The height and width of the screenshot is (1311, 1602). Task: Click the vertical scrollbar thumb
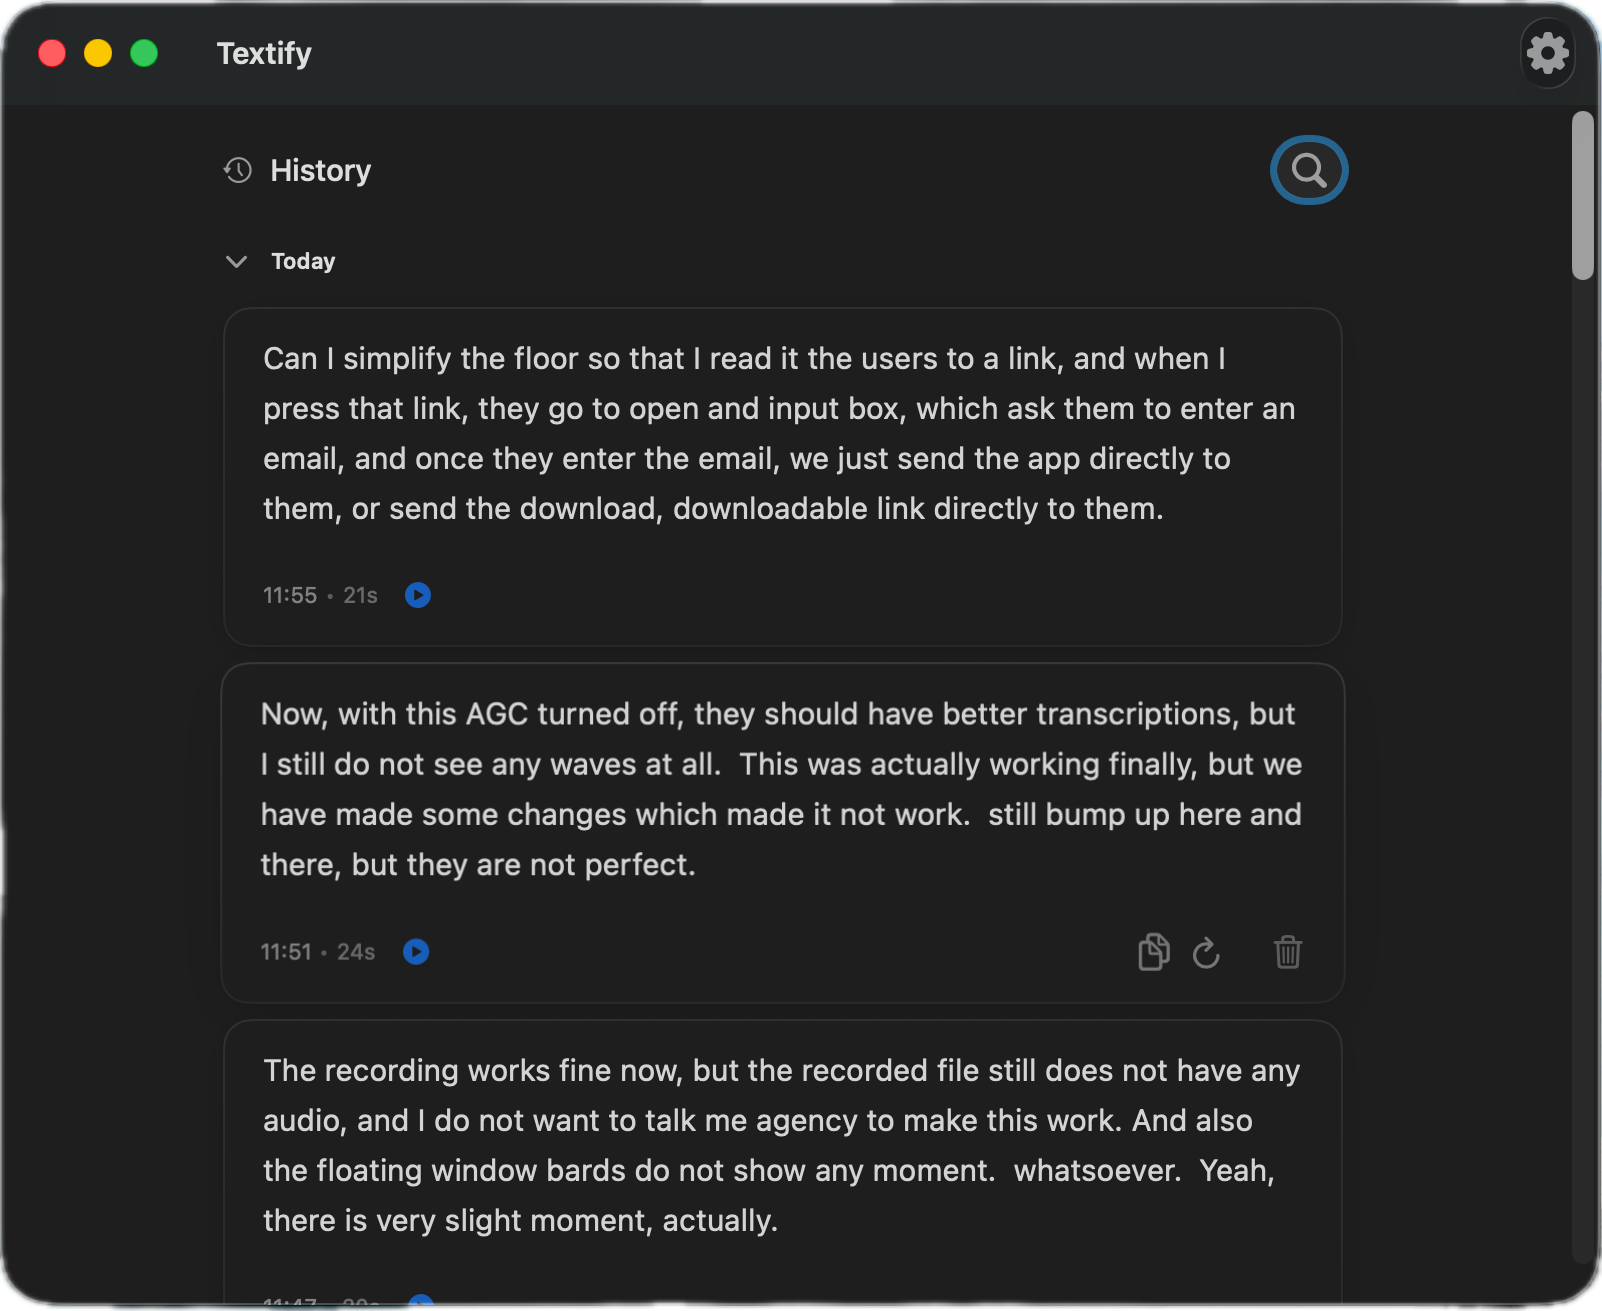click(x=1582, y=195)
